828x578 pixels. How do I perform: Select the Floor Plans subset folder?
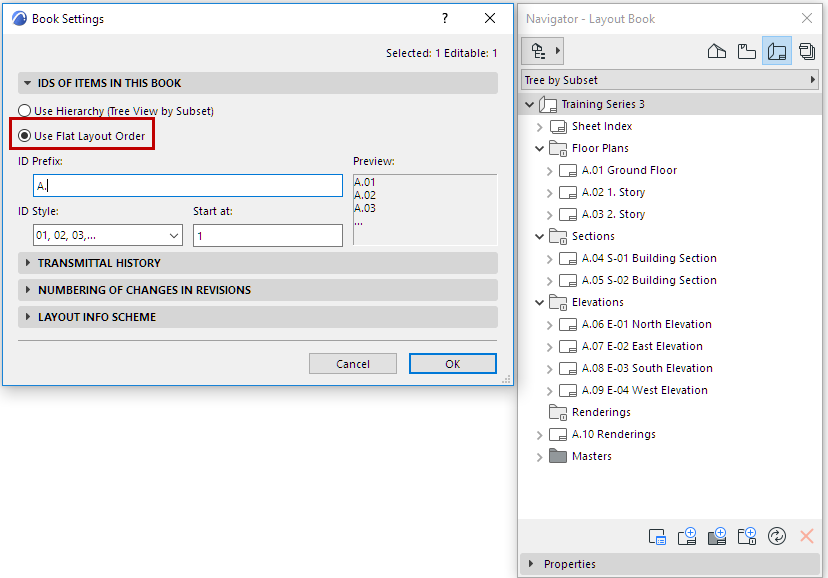(x=589, y=148)
